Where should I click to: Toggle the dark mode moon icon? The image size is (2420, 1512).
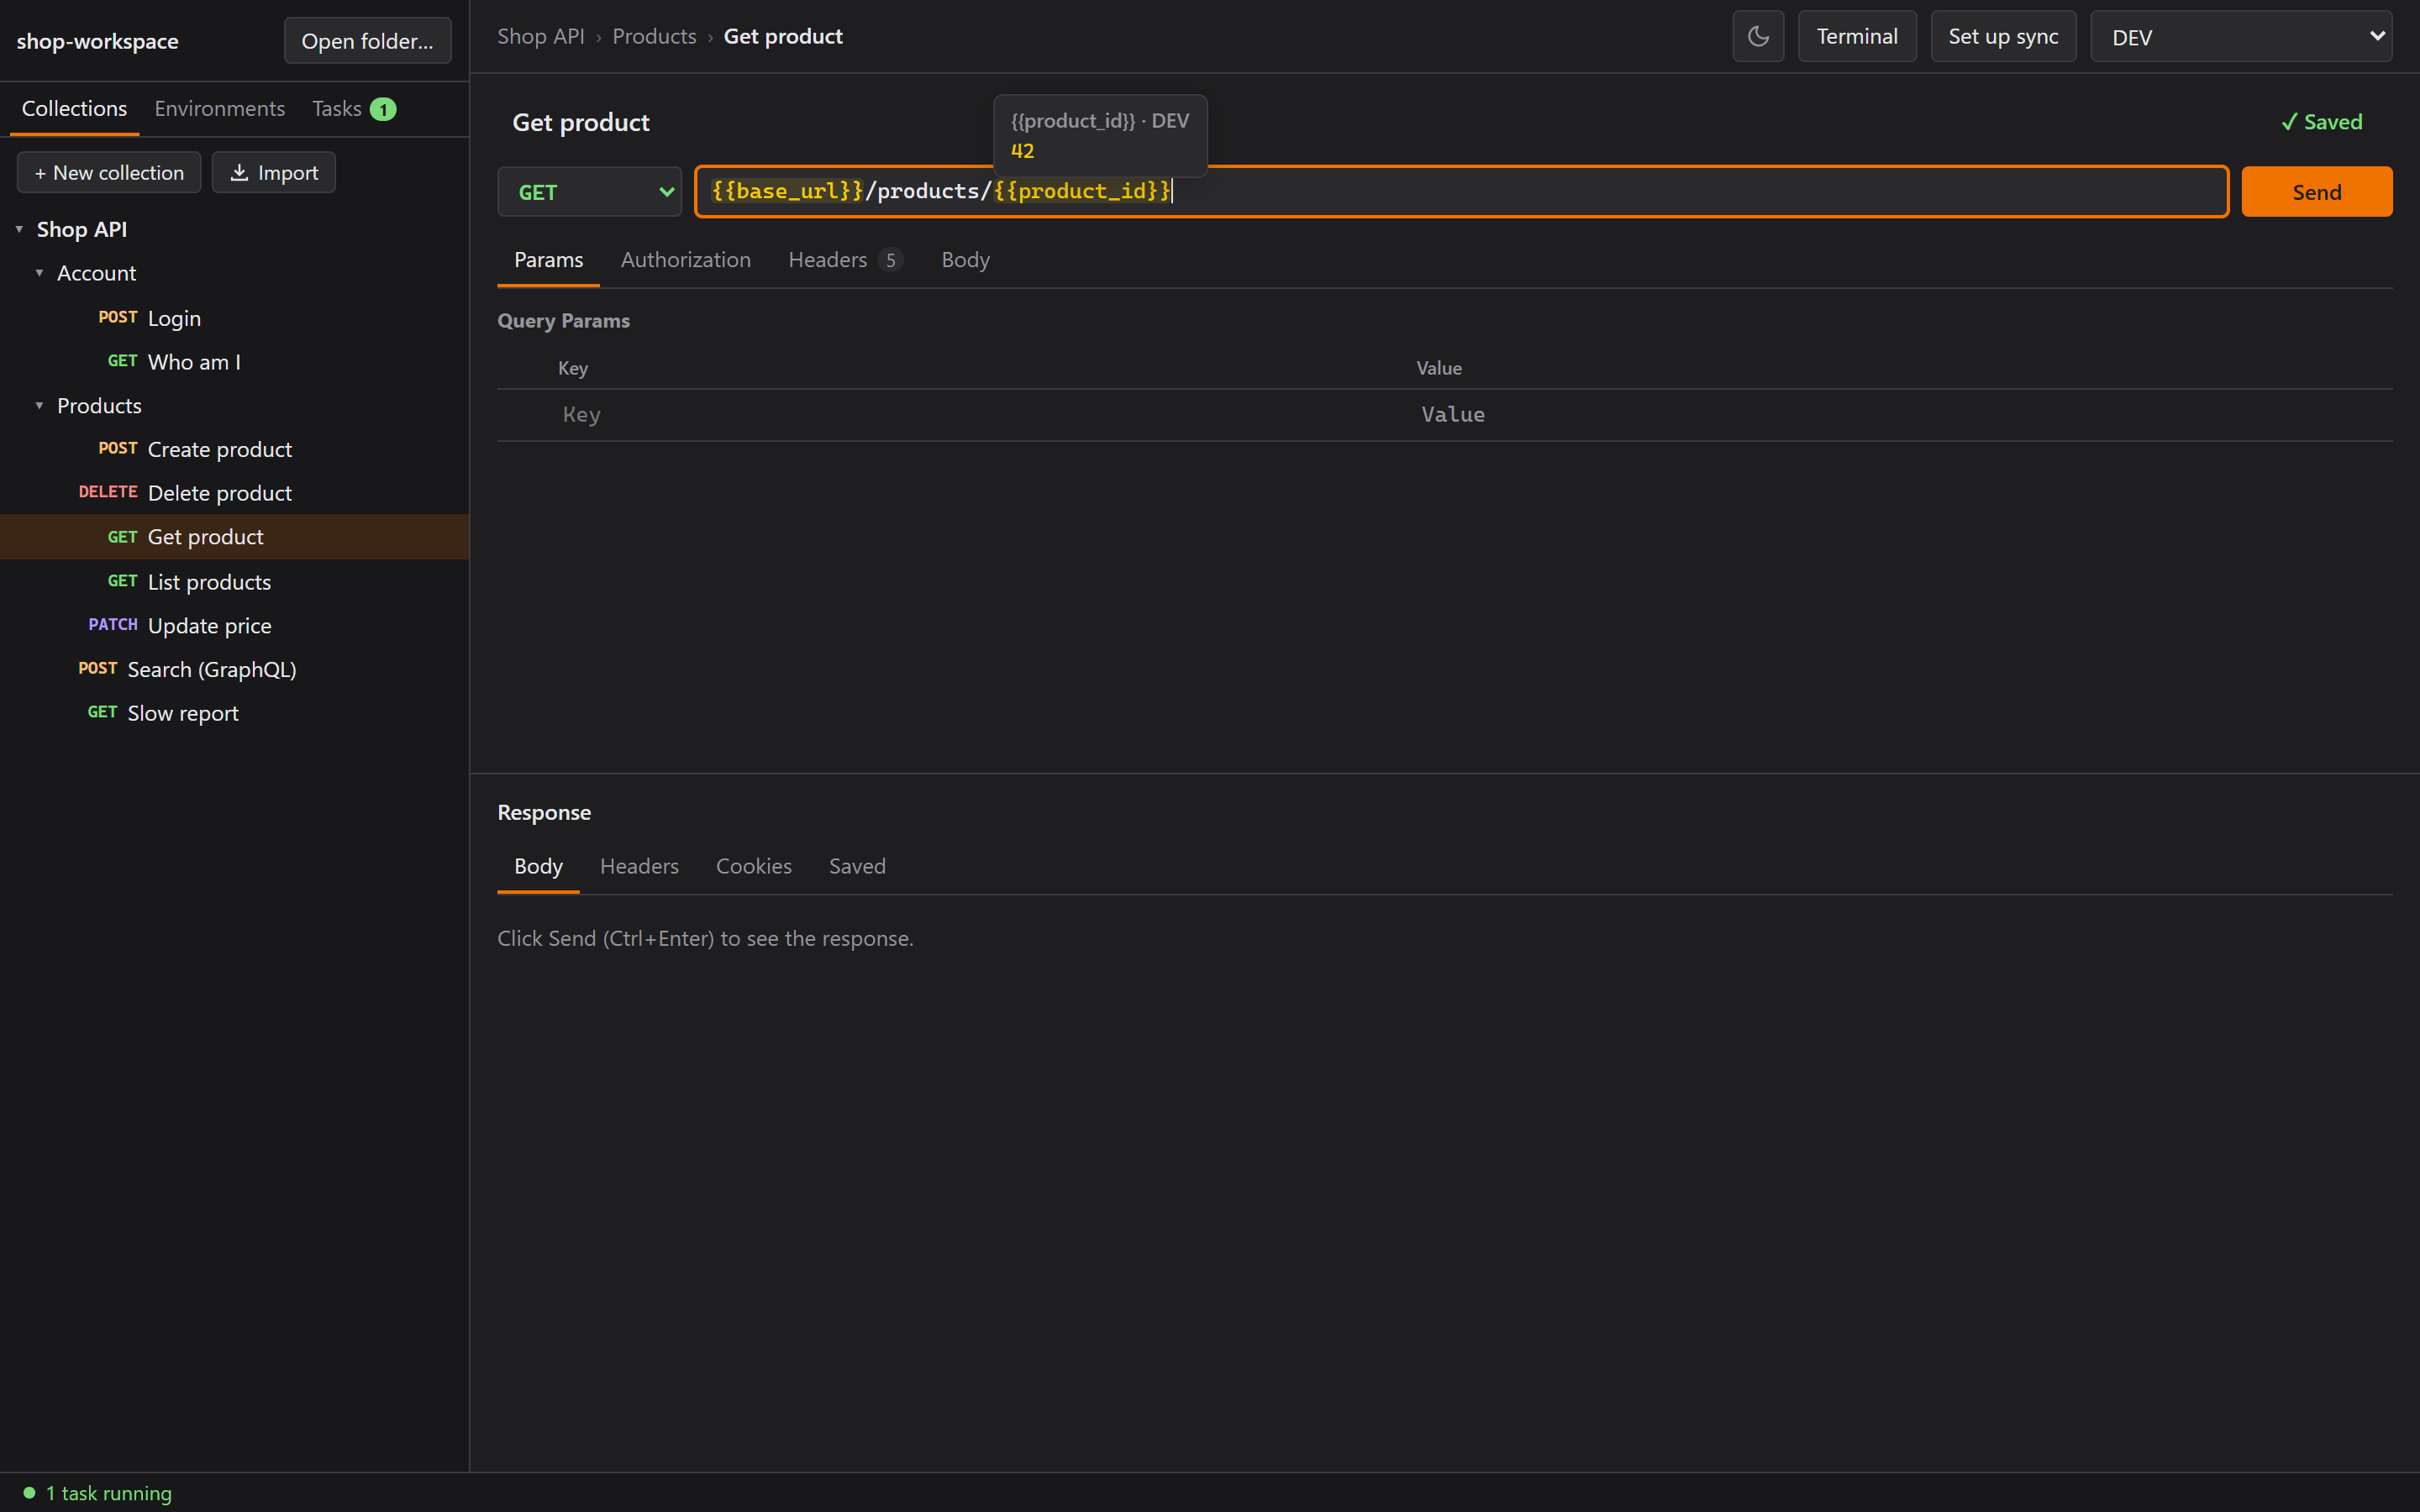coord(1758,37)
